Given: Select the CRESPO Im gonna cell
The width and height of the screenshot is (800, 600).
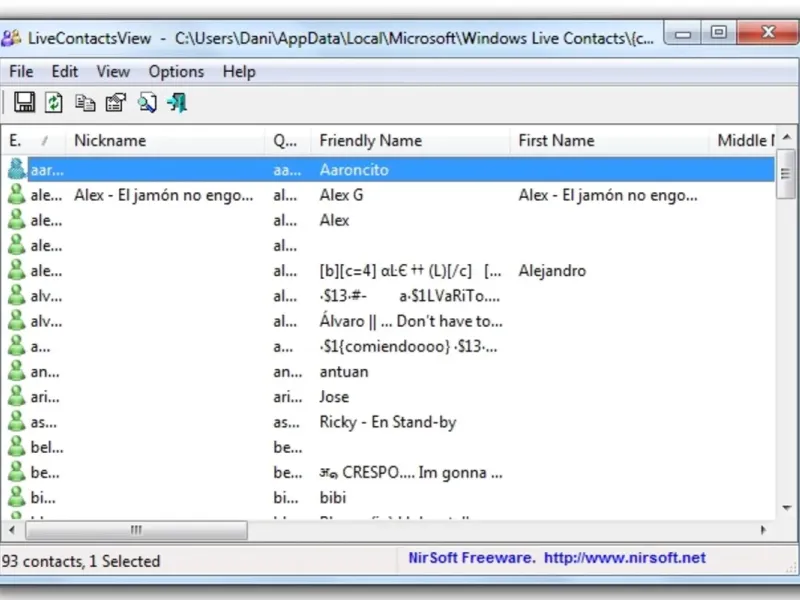Looking at the screenshot, I should coord(411,472).
